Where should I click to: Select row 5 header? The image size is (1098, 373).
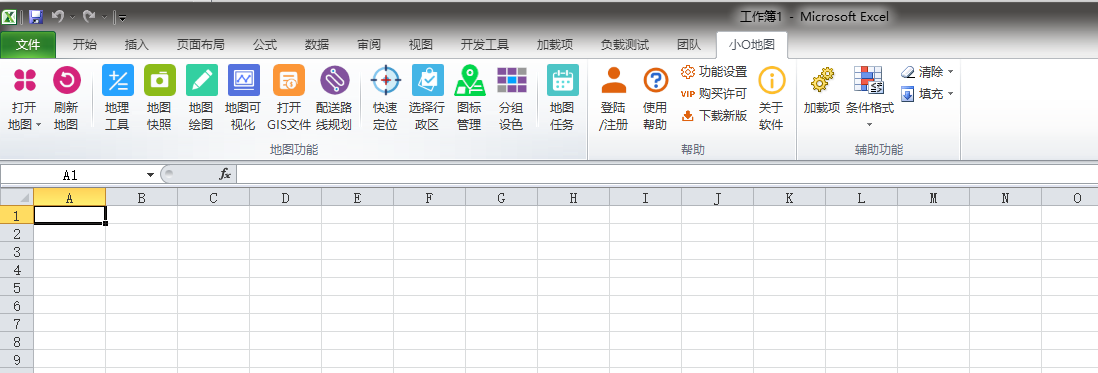17,288
